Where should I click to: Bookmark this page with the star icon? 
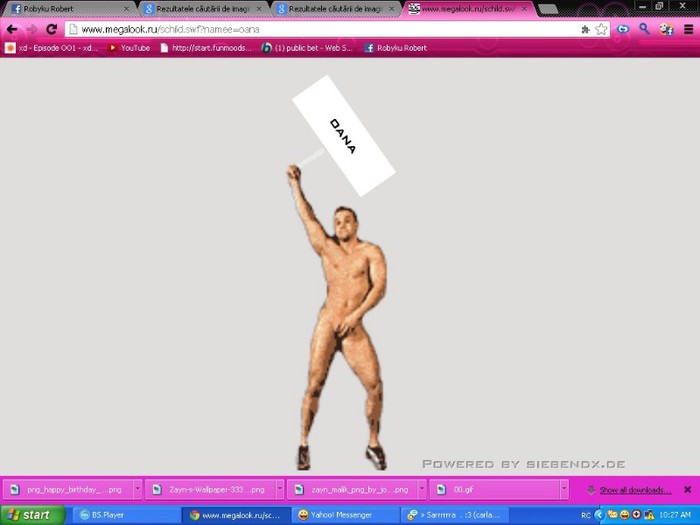601,29
